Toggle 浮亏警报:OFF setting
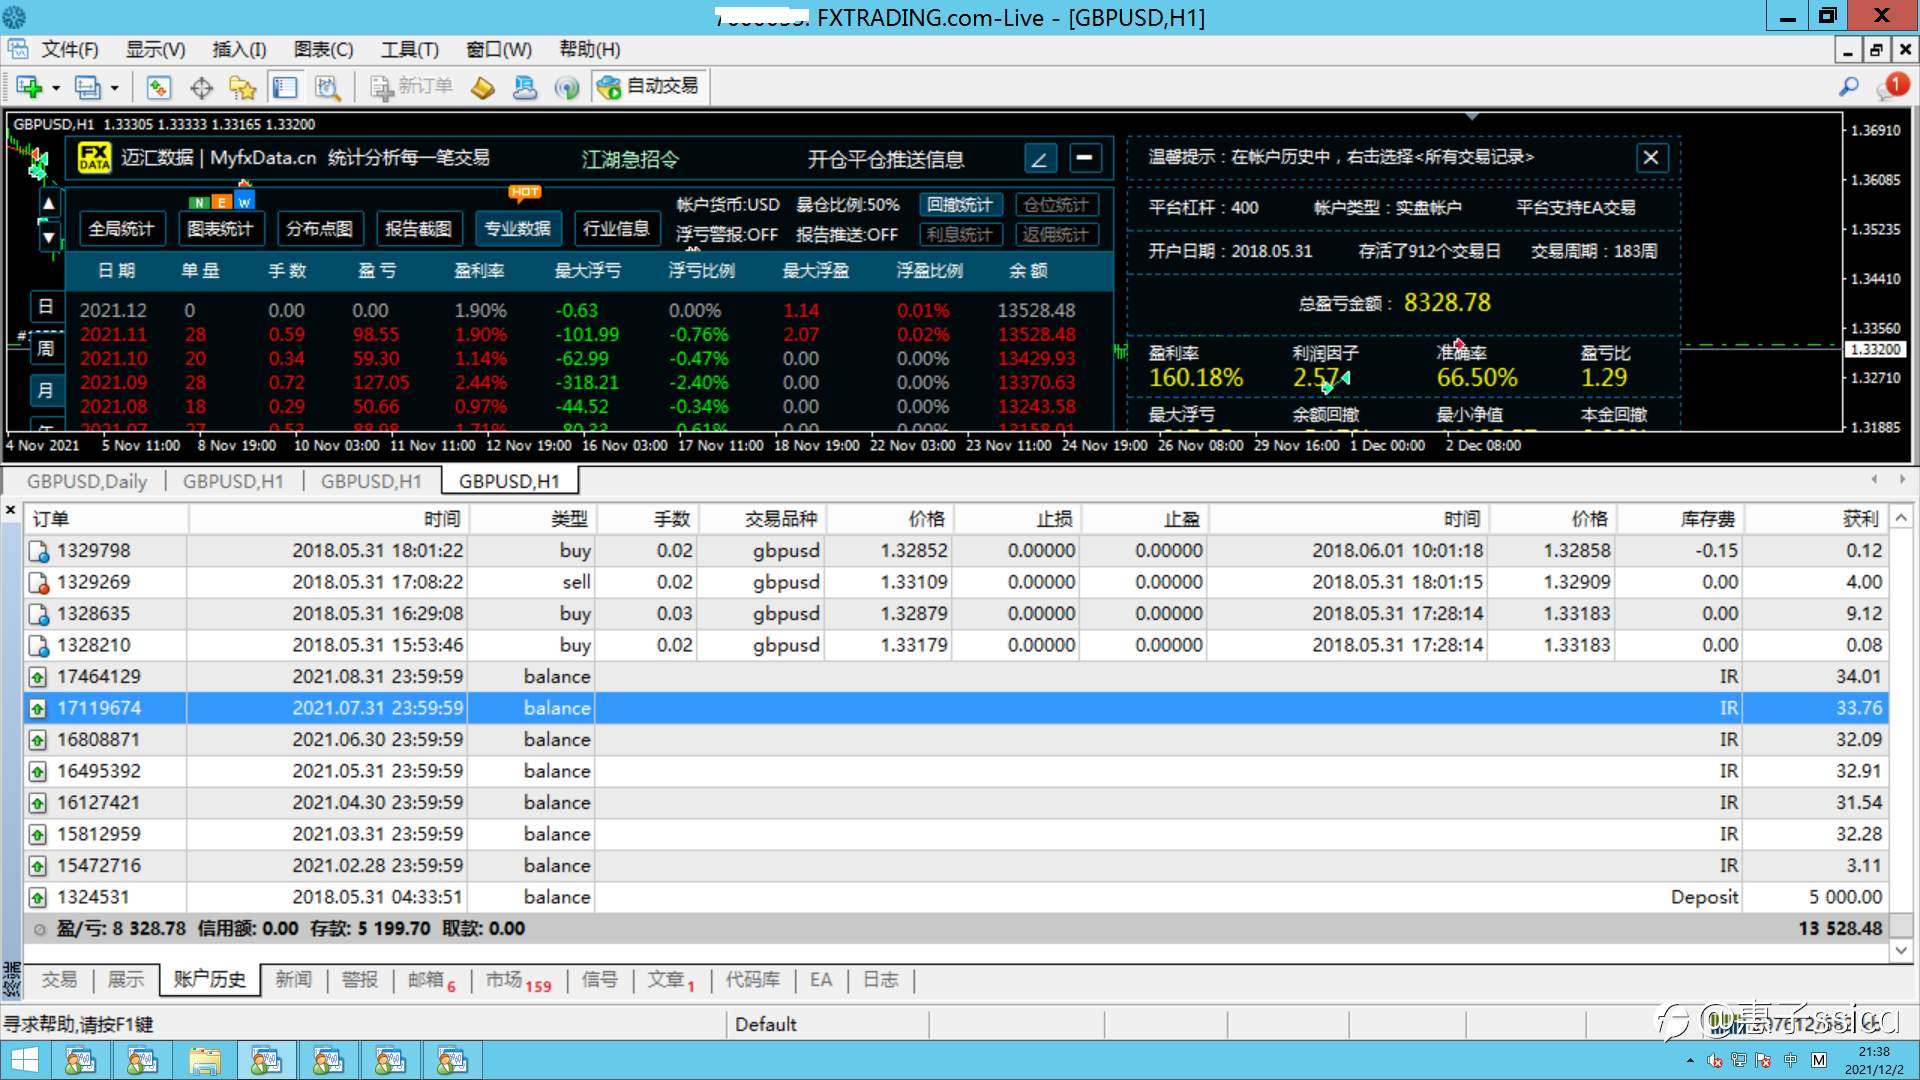 (x=727, y=235)
